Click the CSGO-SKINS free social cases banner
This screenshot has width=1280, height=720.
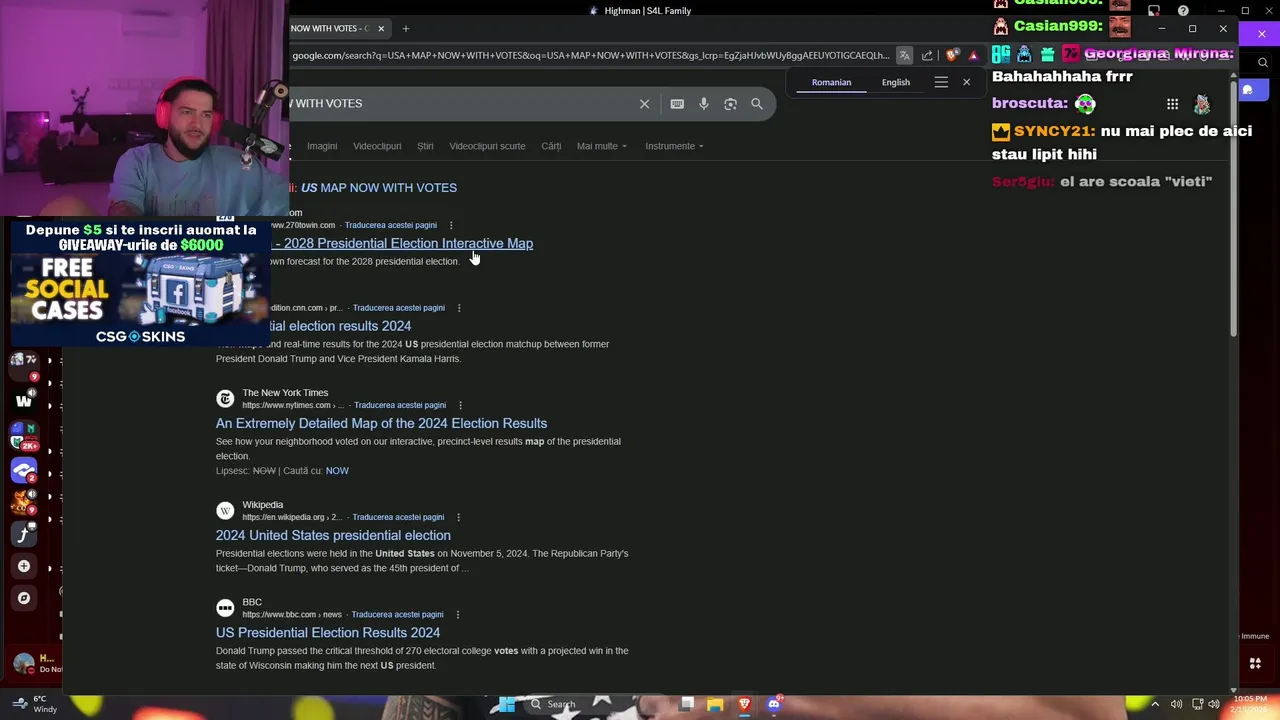(141, 283)
